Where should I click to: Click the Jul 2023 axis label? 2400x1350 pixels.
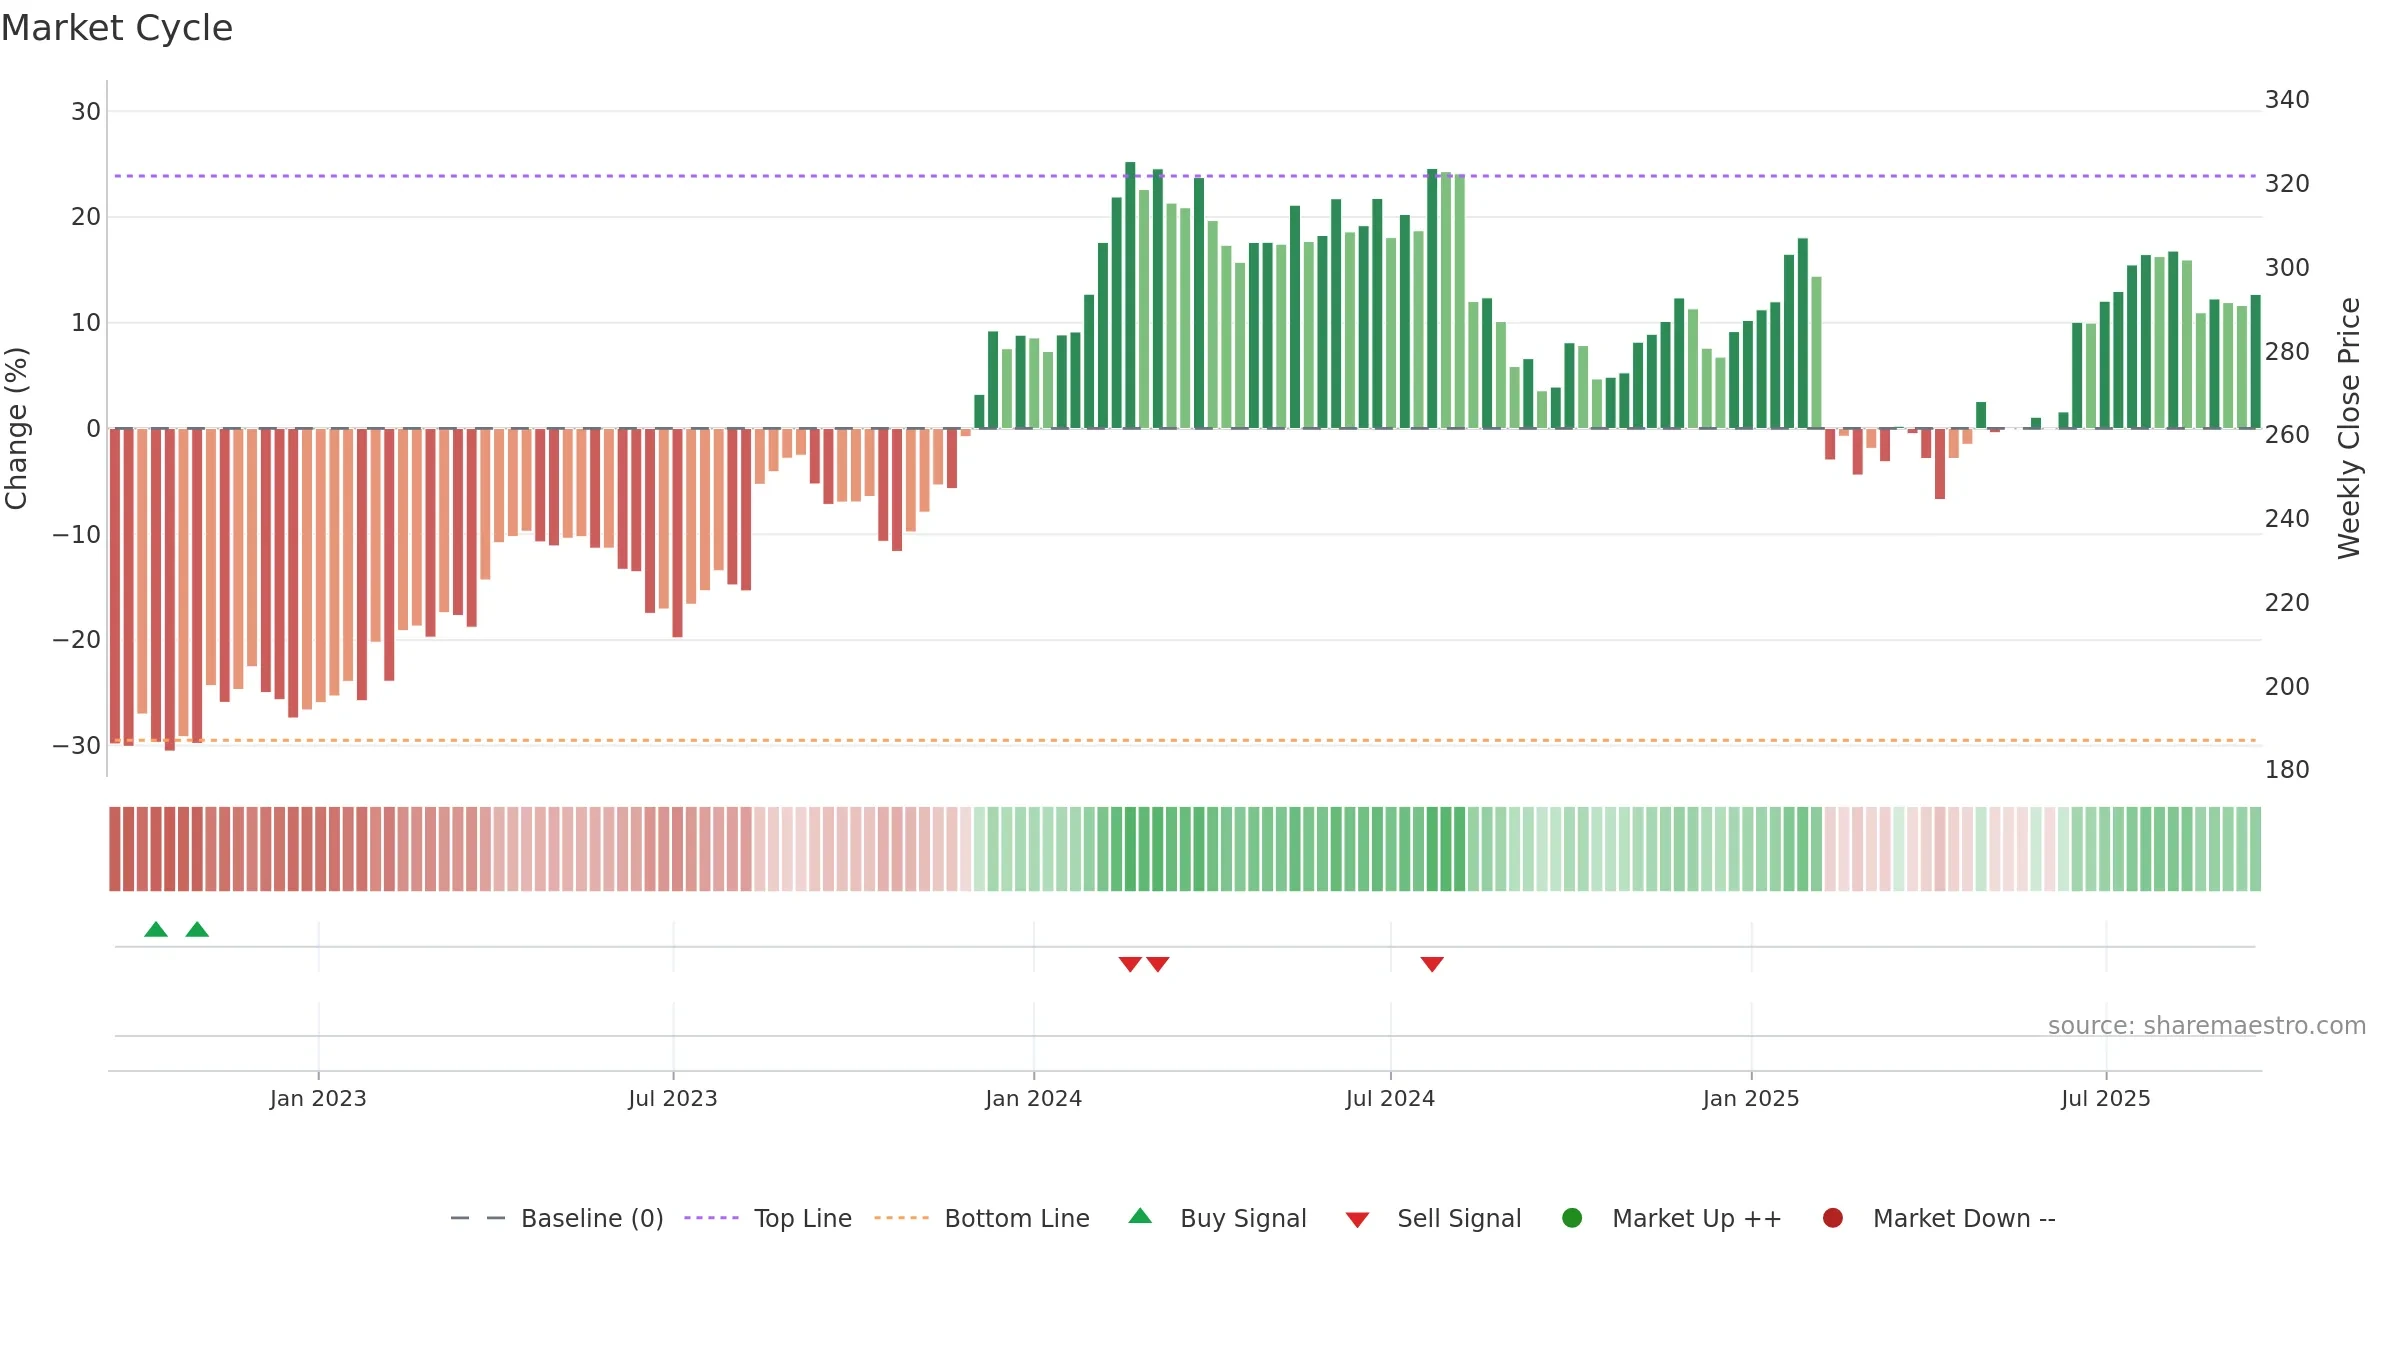(673, 1098)
